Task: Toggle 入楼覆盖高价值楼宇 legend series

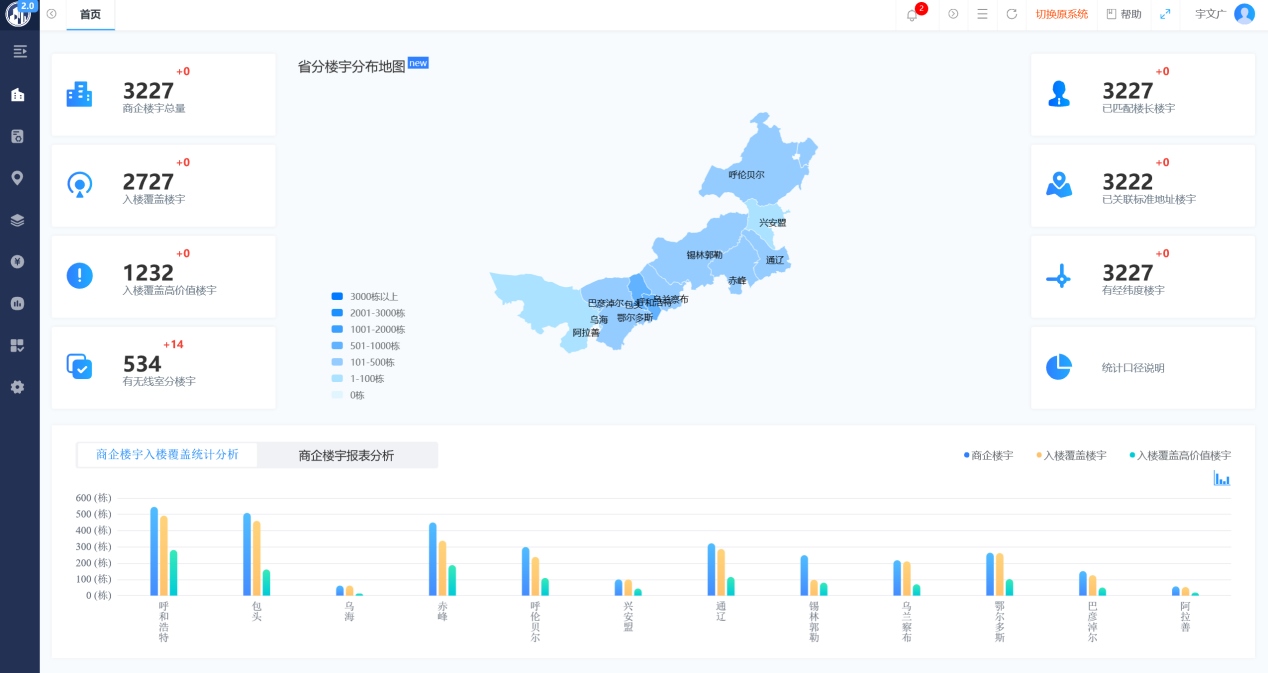Action: pyautogui.click(x=1179, y=455)
